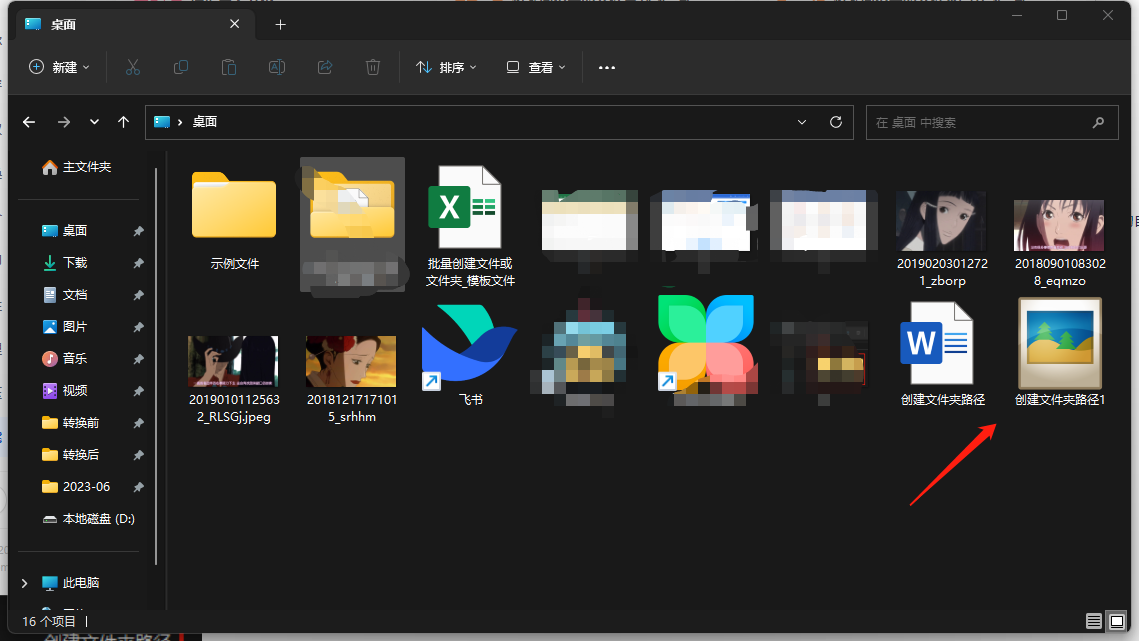The height and width of the screenshot is (641, 1139).
Task: Click the Delete trash icon
Action: click(x=372, y=67)
